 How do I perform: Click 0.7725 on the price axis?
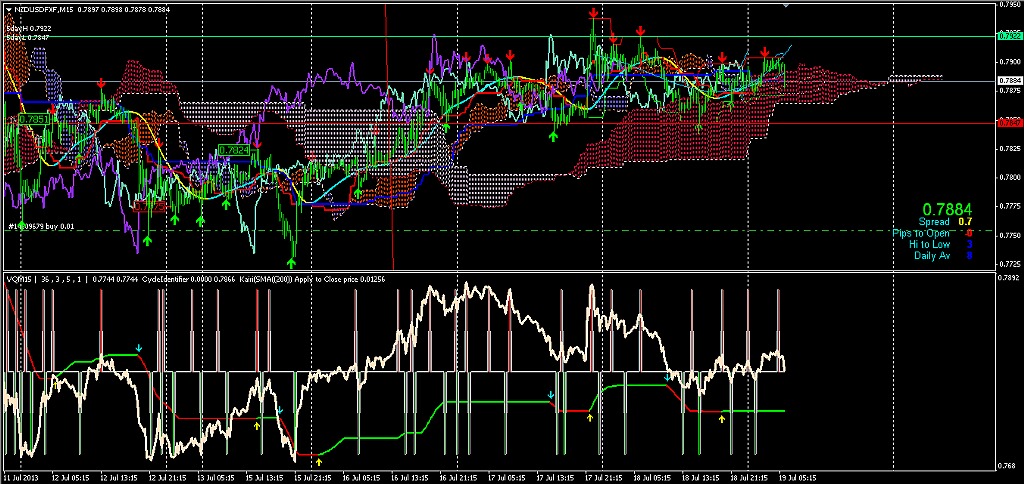coord(1008,264)
